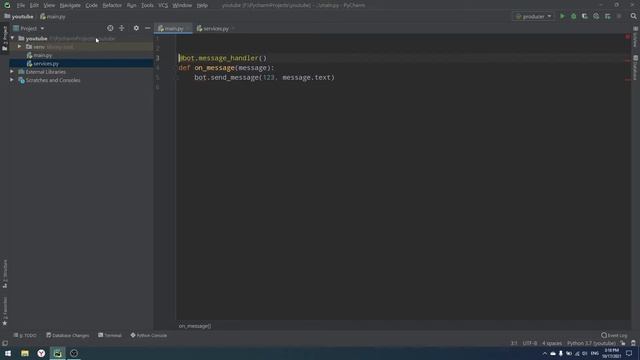
Task: Open the TODO tool window button
Action: tap(25, 335)
